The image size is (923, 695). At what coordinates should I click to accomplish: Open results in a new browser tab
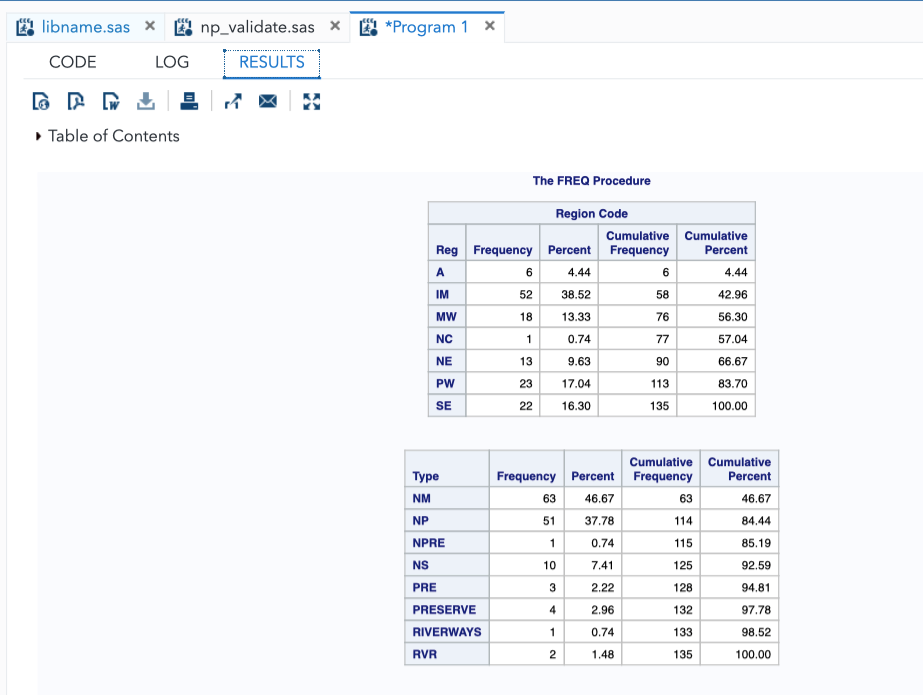233,100
